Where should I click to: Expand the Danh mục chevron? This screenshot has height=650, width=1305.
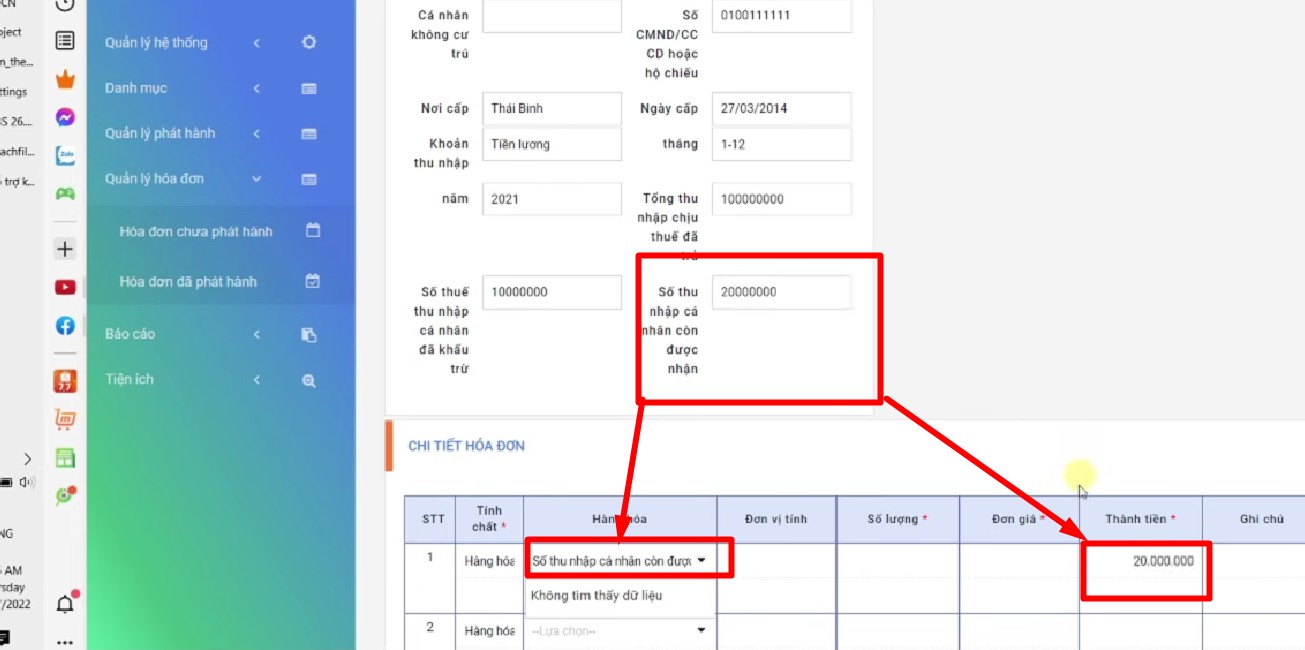click(257, 88)
